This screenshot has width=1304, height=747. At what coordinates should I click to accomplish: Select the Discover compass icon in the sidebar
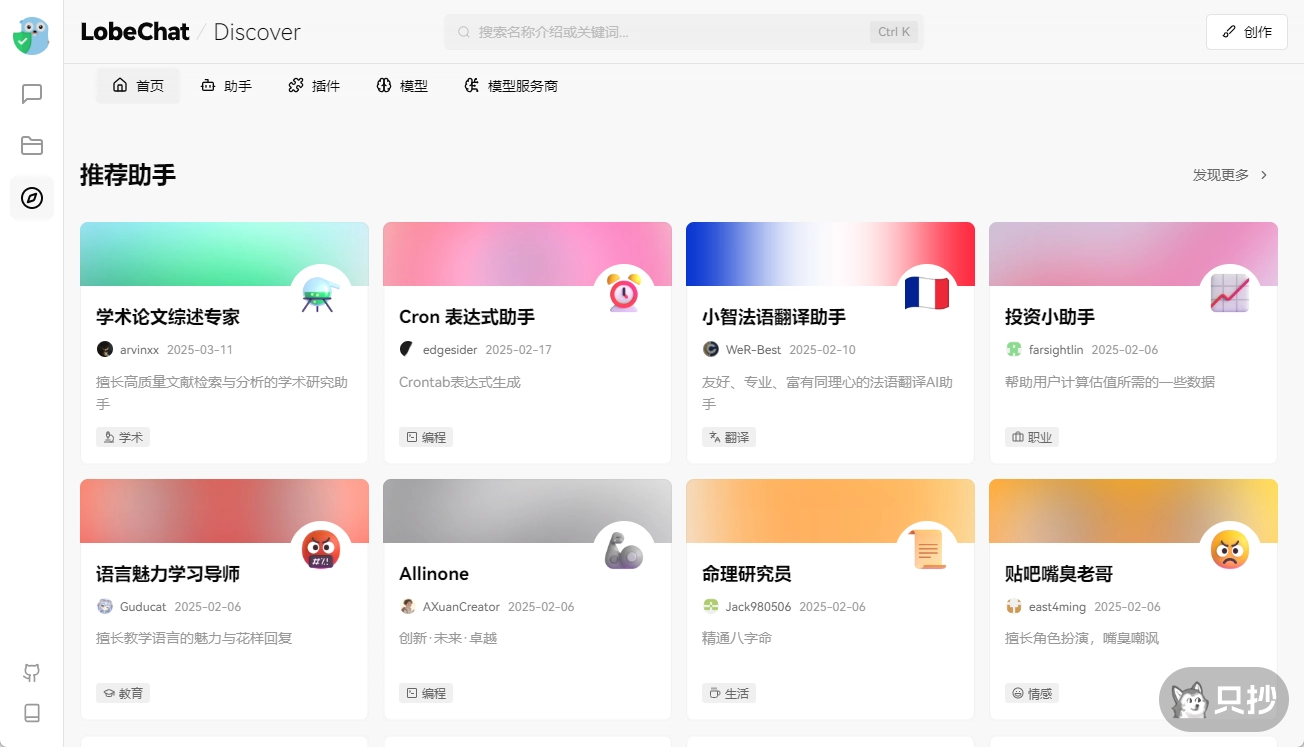31,198
